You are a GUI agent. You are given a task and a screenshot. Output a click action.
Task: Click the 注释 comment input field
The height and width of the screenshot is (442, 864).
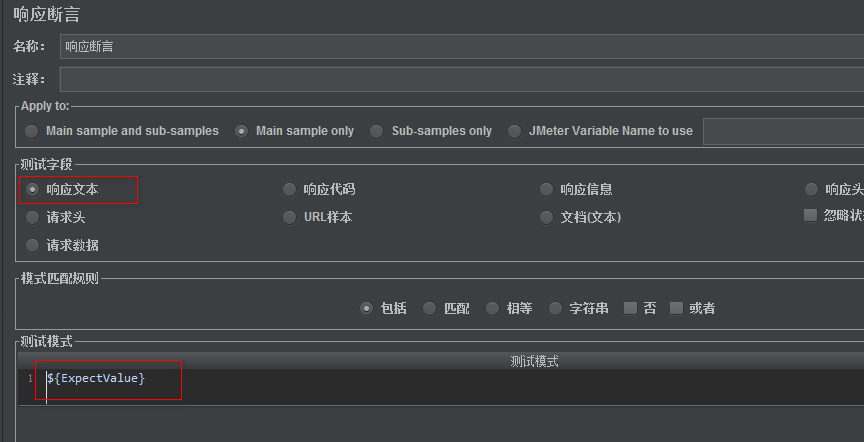460,79
